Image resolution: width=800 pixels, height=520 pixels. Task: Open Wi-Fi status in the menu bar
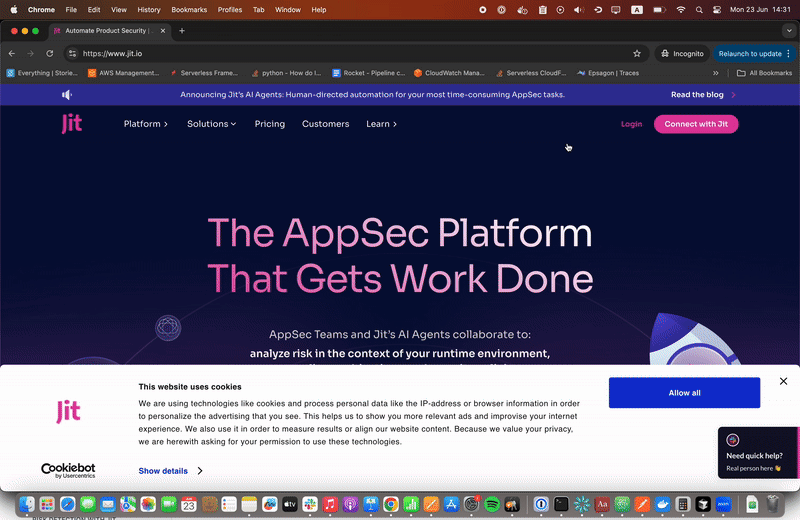pyautogui.click(x=681, y=10)
